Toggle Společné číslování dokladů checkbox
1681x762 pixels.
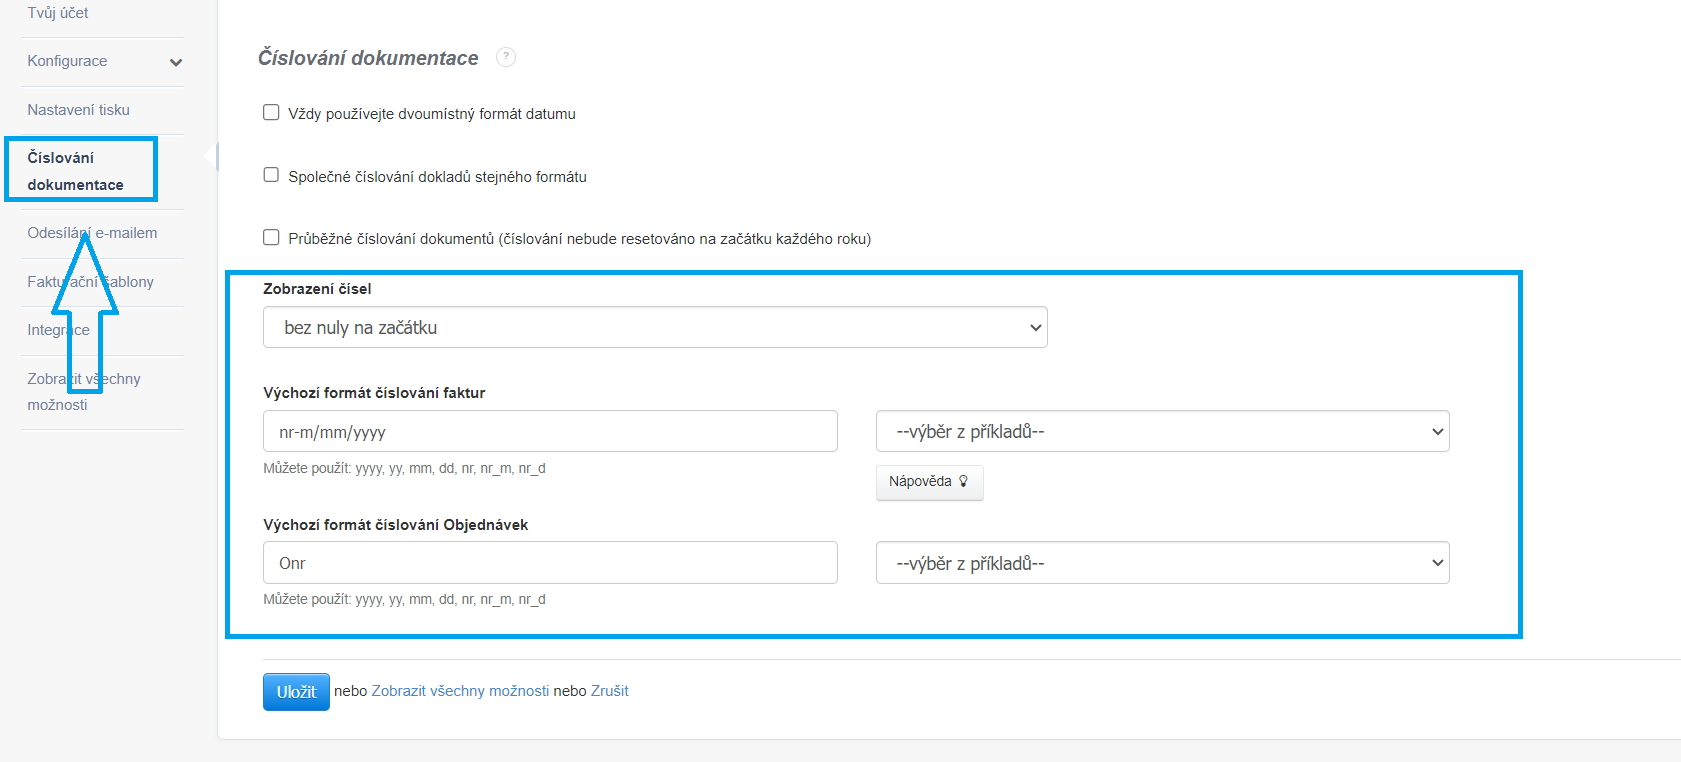click(x=271, y=175)
